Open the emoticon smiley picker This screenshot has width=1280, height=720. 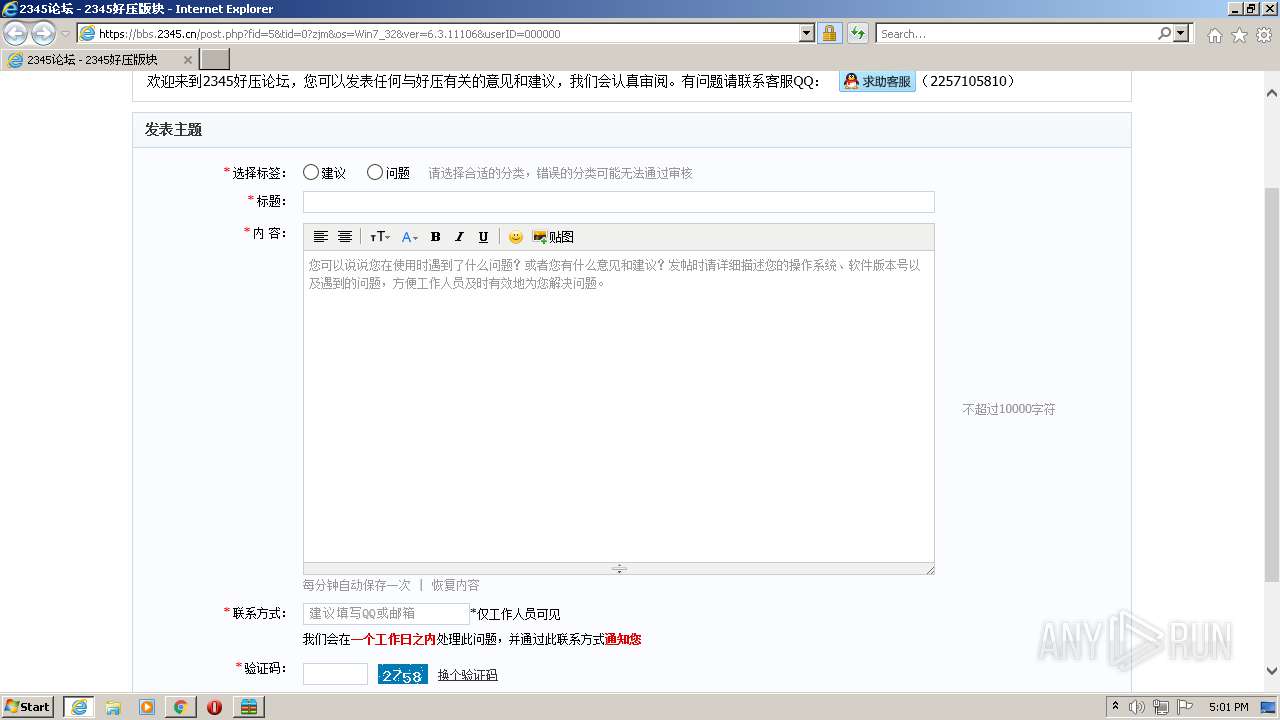click(x=516, y=237)
